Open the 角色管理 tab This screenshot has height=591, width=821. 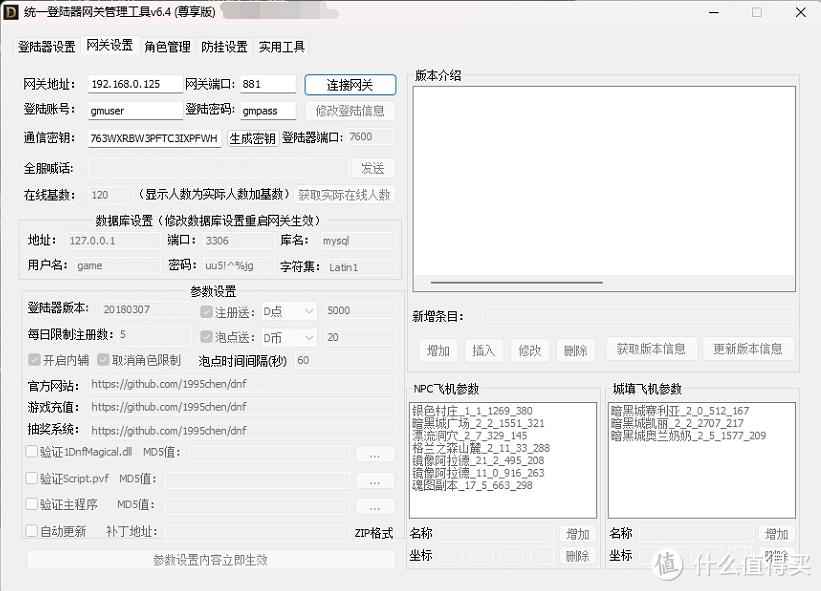[x=166, y=46]
